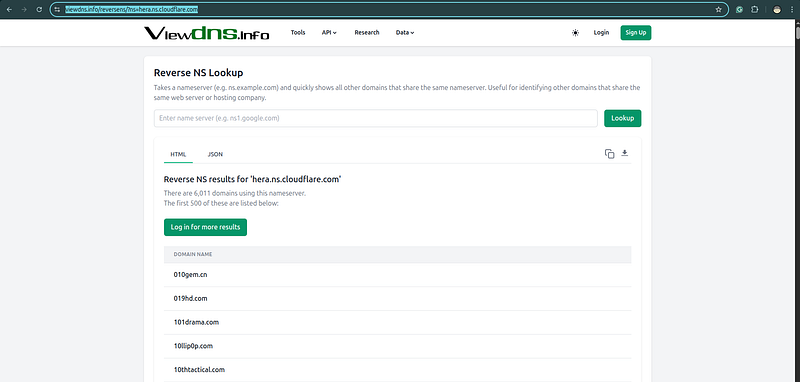Open site information icon in address bar
800x382 pixels.
coord(57,9)
